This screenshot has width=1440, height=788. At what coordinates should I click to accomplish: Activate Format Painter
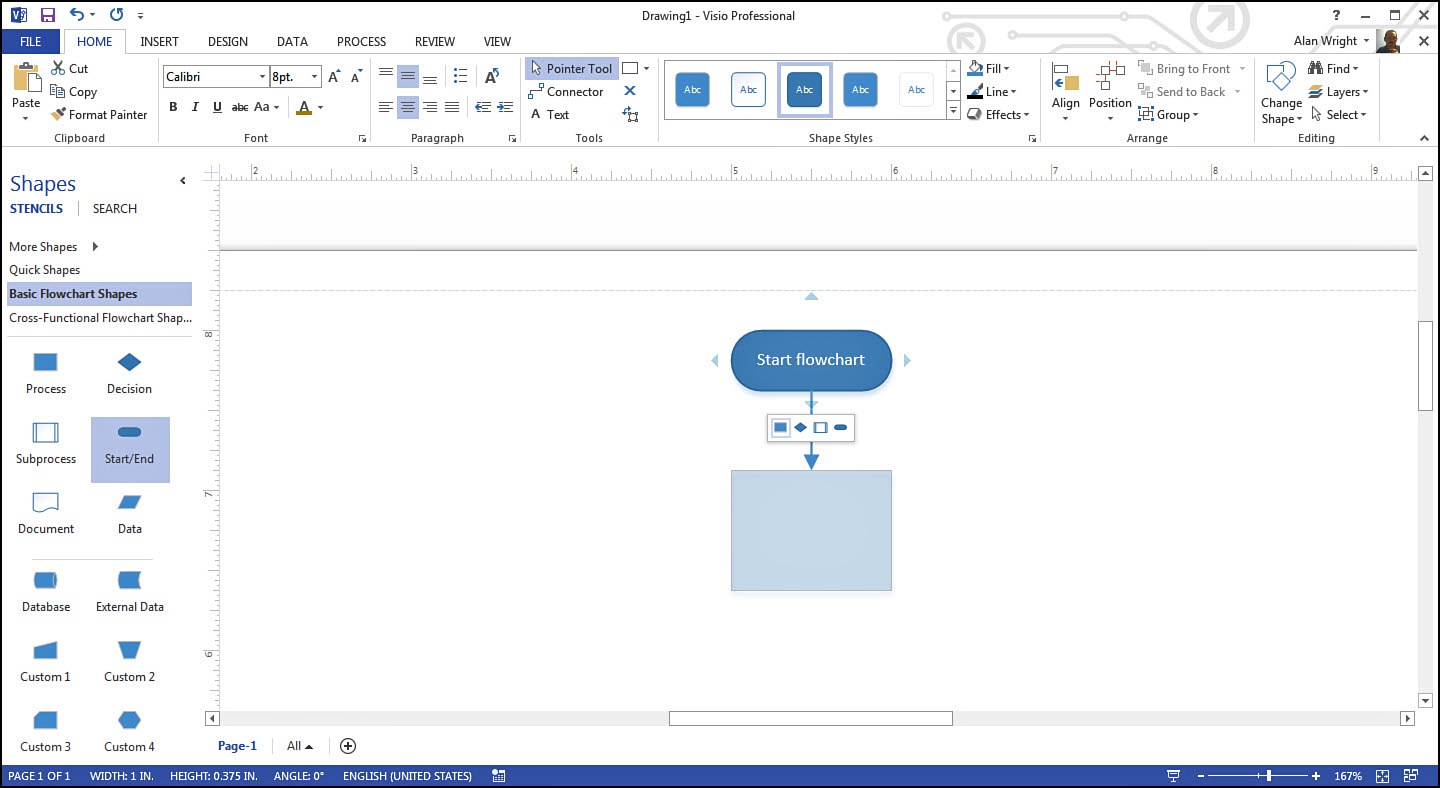click(99, 114)
